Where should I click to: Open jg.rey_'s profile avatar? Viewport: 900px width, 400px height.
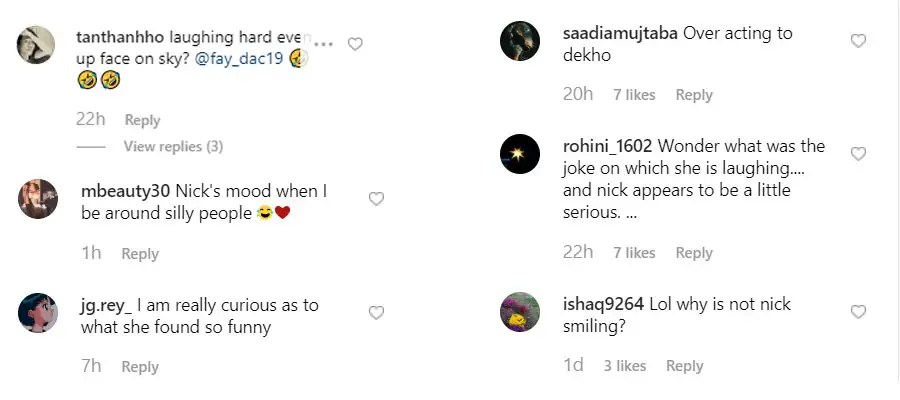[x=39, y=313]
